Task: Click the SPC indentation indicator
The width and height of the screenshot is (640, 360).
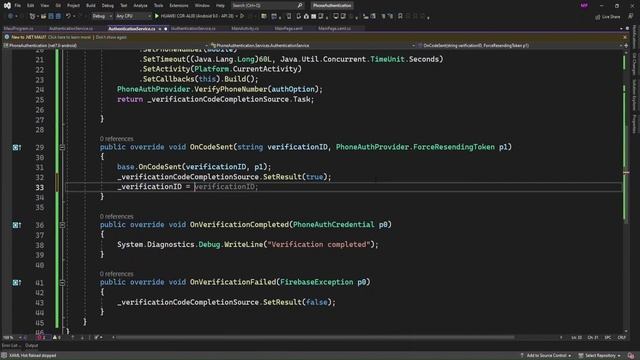Action: coord(608,338)
